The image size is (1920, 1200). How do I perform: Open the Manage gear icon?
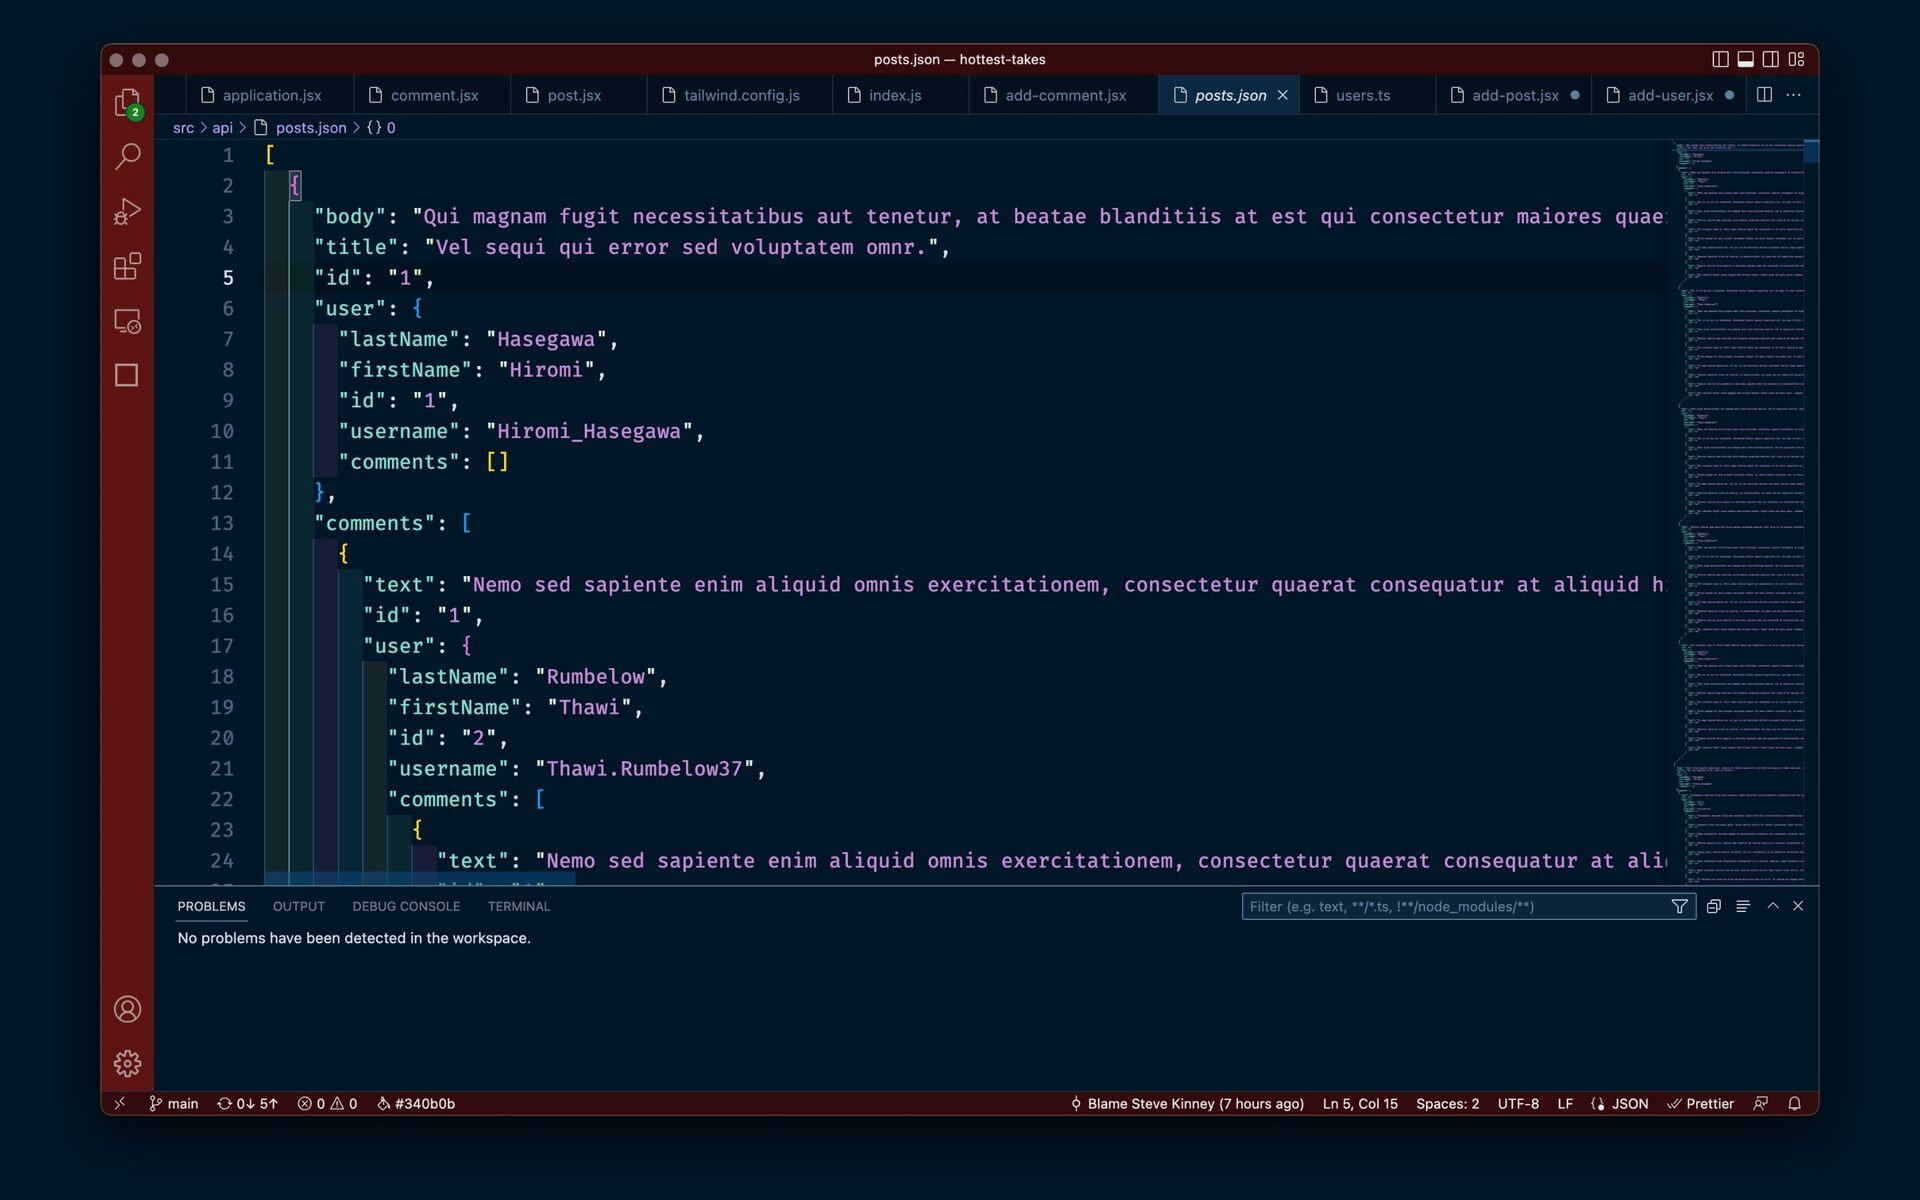click(x=127, y=1063)
